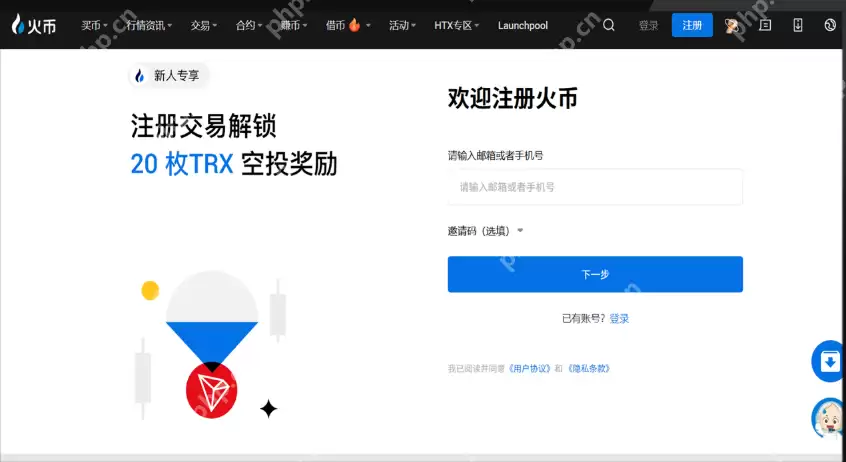Open the customer support avatar chat
Image resolution: width=846 pixels, height=462 pixels.
pos(830,418)
